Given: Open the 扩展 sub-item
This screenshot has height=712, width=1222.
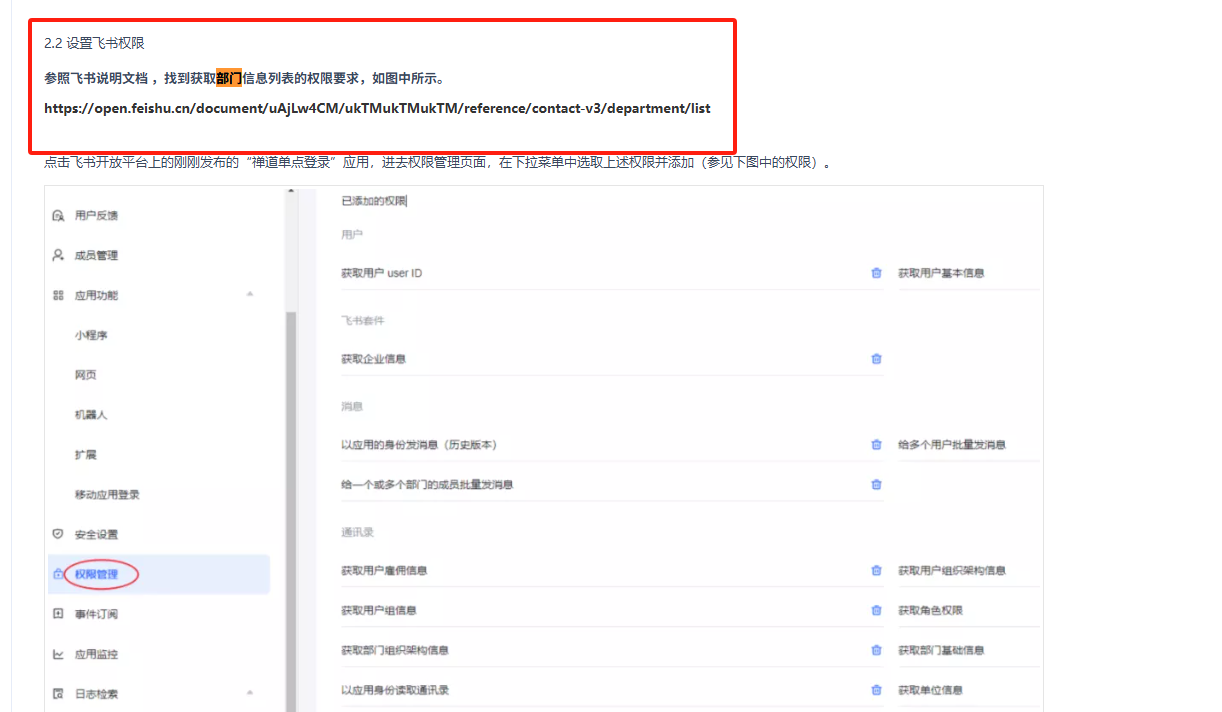Looking at the screenshot, I should (x=85, y=455).
